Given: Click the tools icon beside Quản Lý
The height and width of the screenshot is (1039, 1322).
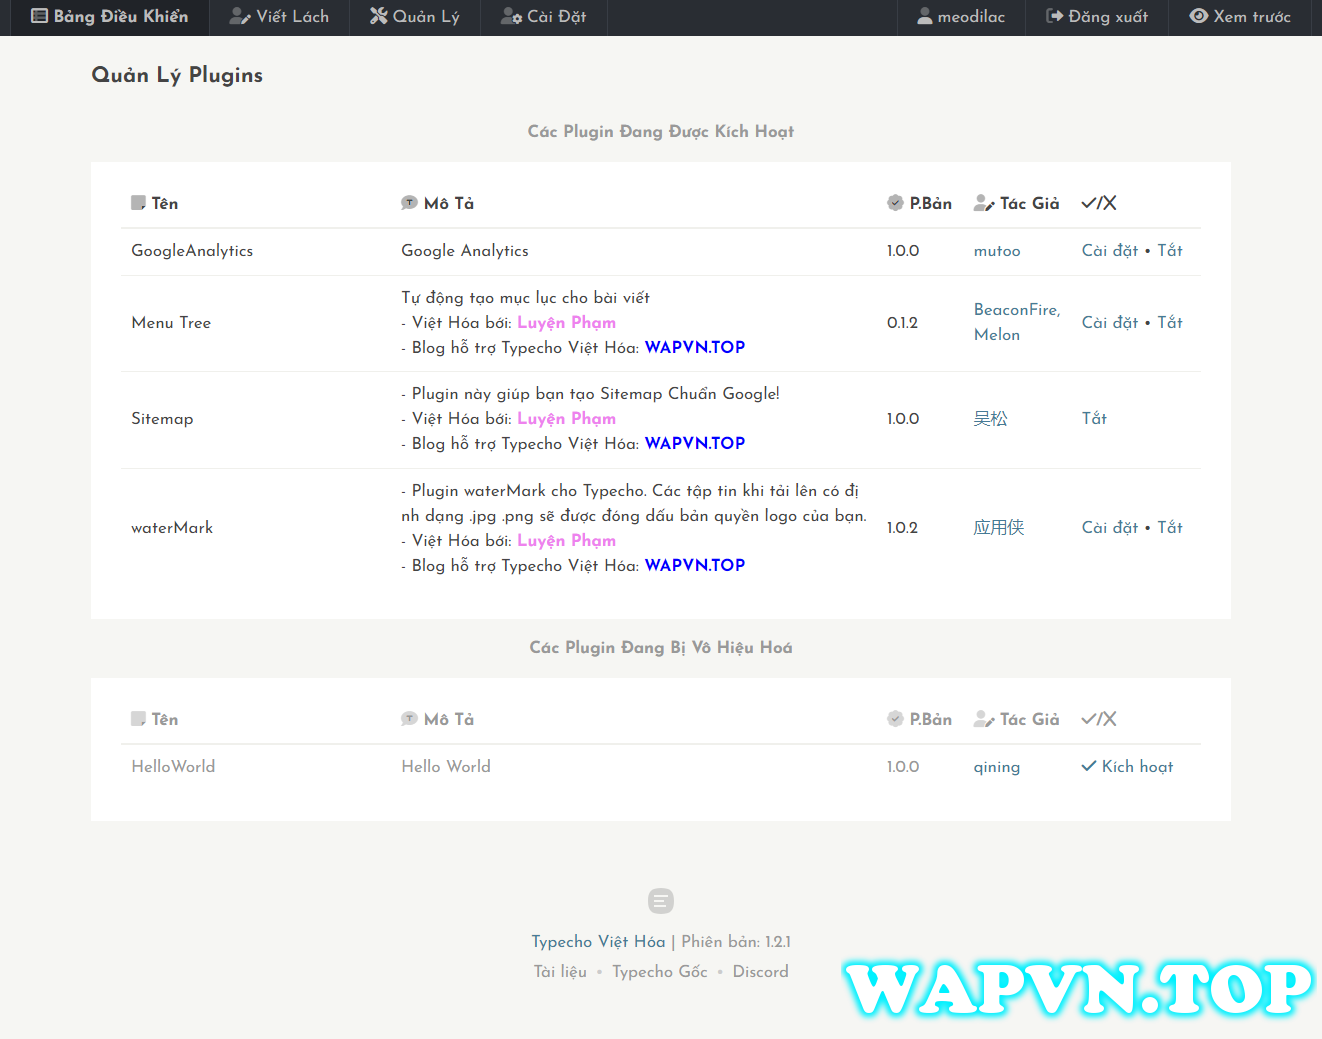Looking at the screenshot, I should (379, 16).
